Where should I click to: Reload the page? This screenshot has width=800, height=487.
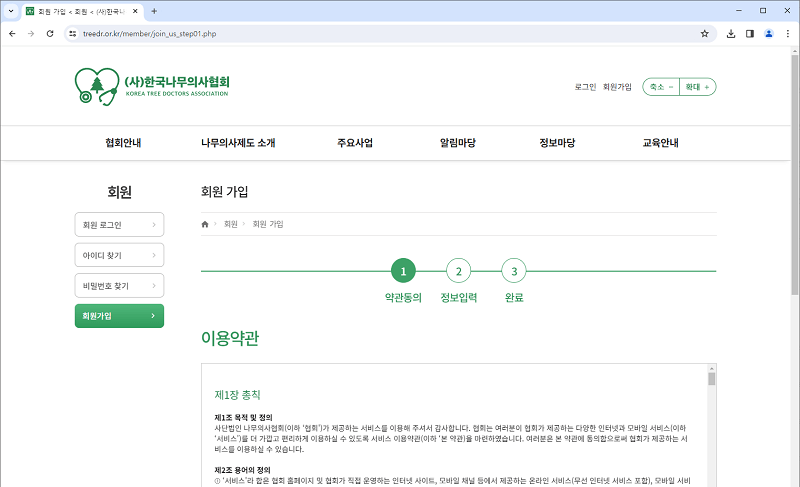[x=50, y=34]
